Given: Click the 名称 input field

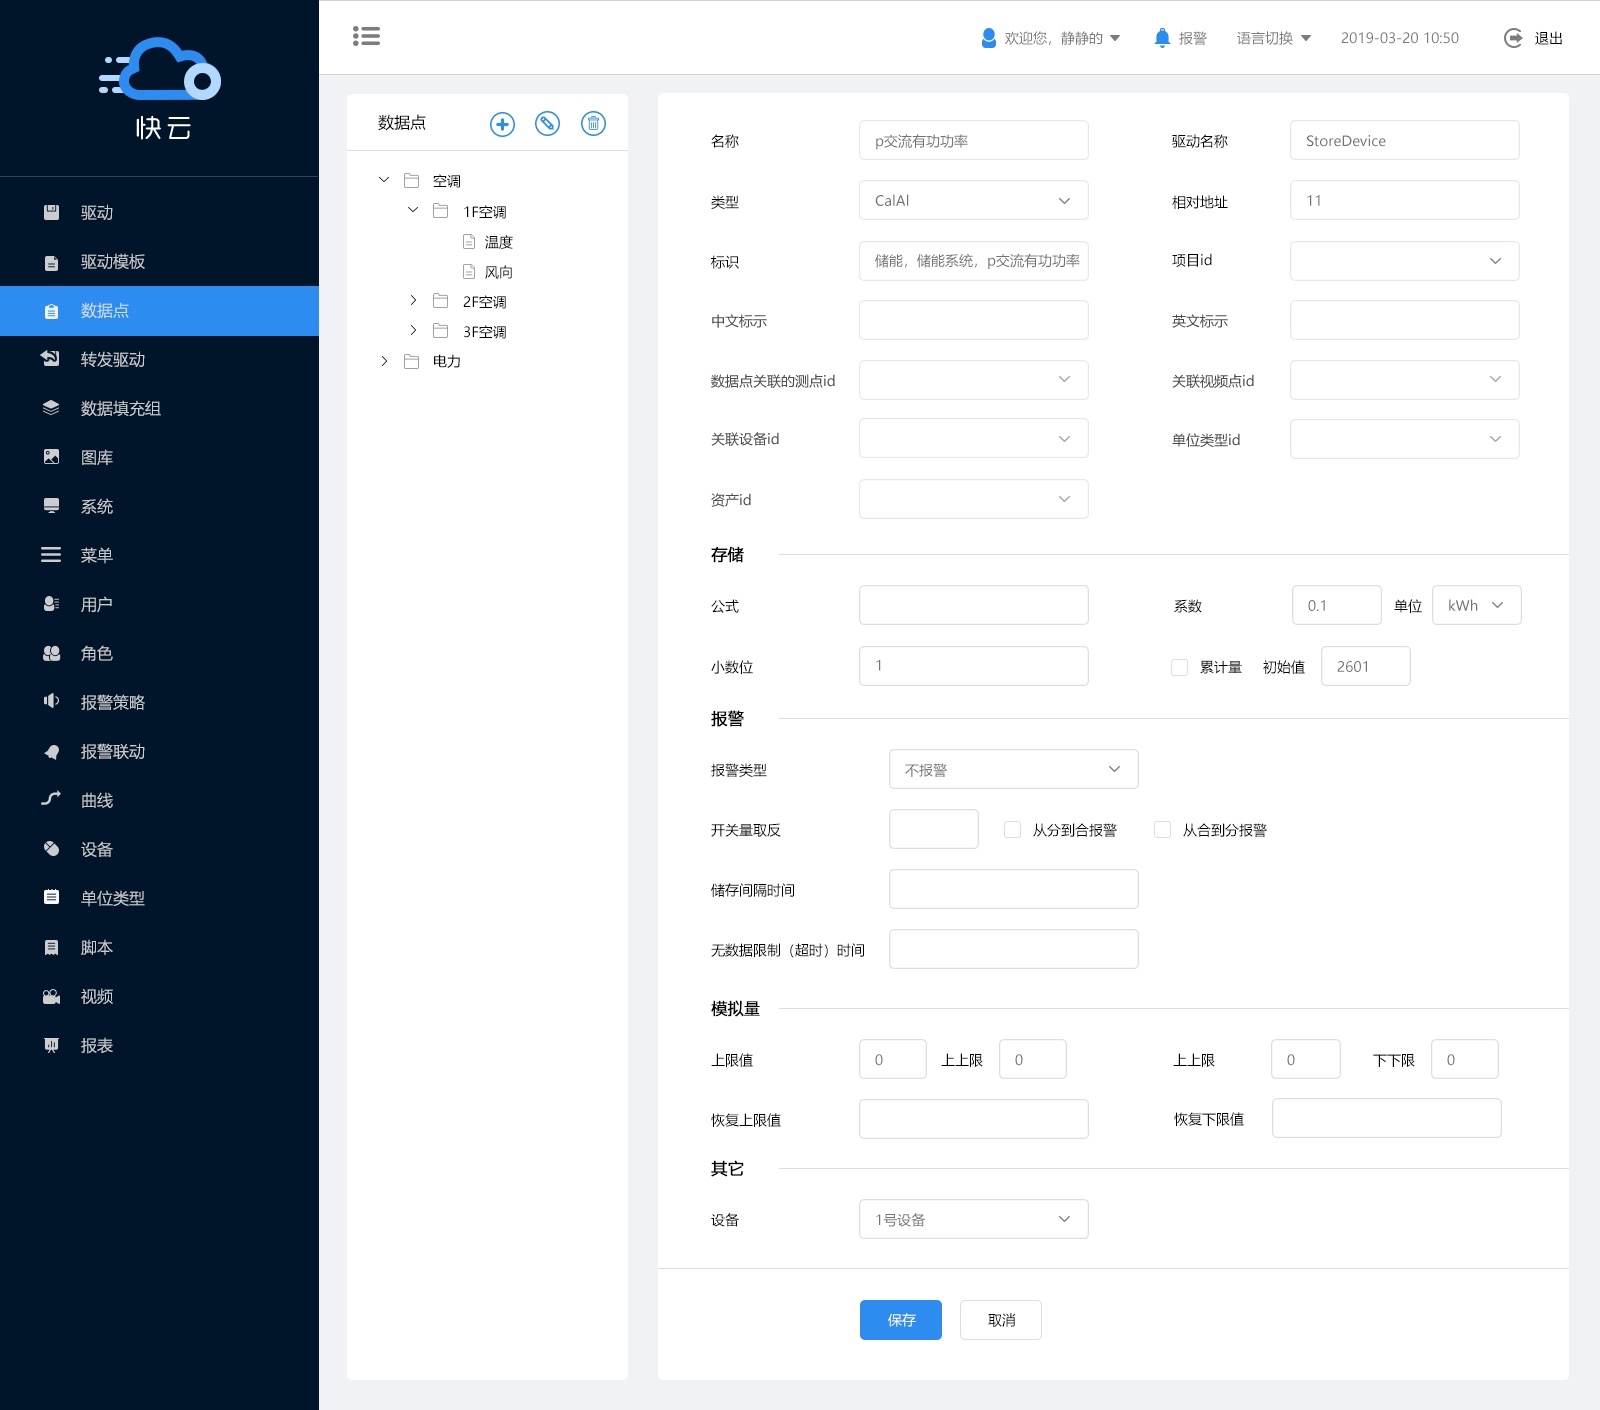Looking at the screenshot, I should 973,140.
